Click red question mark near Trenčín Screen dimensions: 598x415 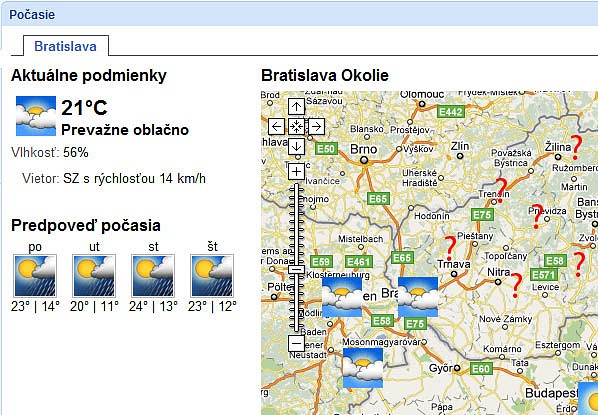point(502,190)
